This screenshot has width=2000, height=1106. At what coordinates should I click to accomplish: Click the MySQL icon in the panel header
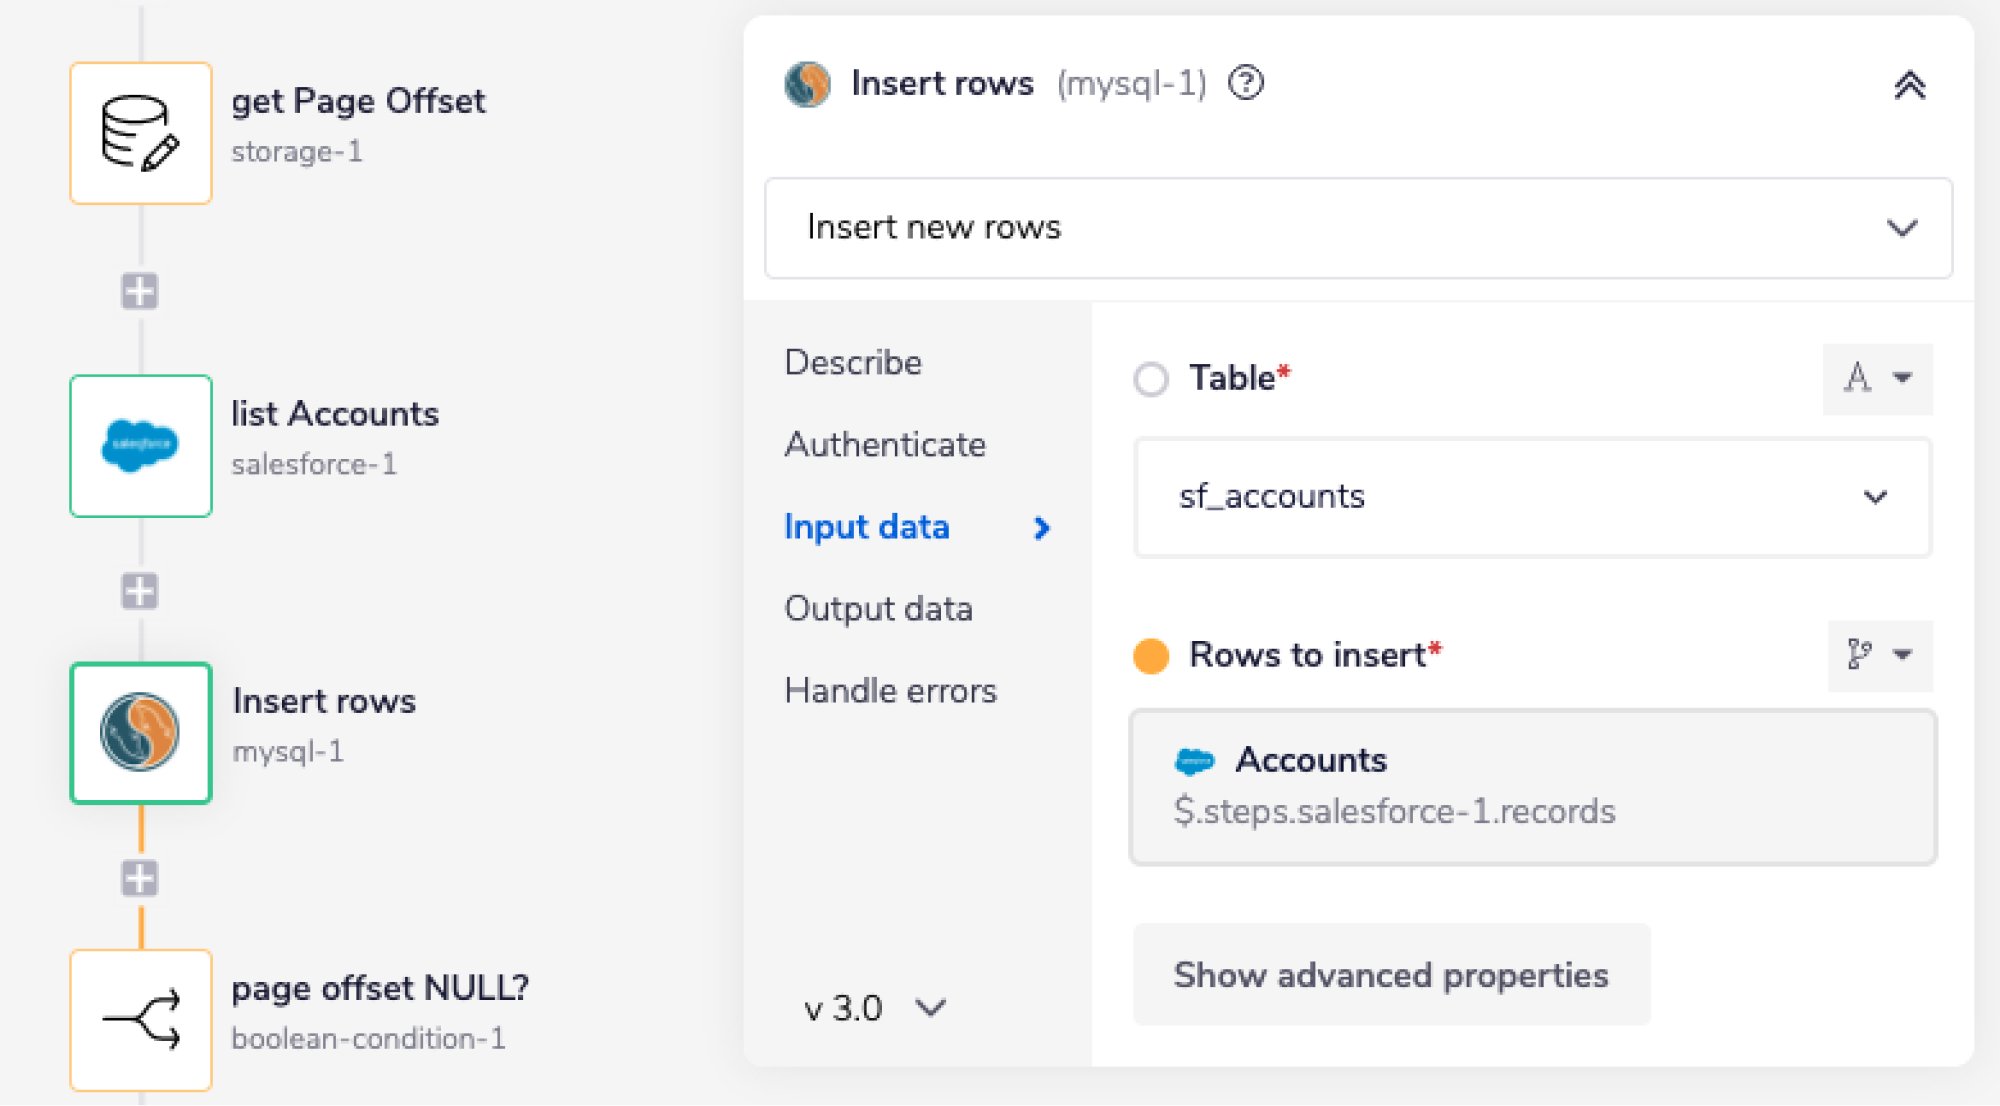(x=807, y=84)
